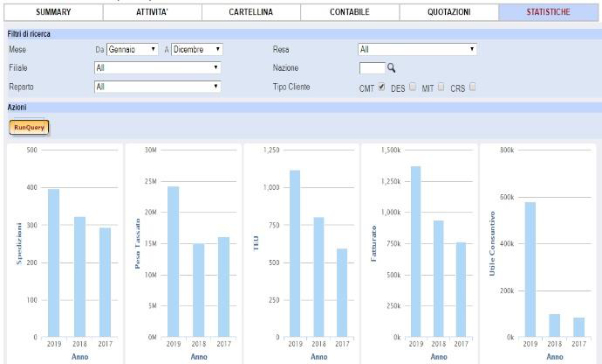Screen dimensions: 602x364
Task: Click the Fatturato axis title
Action: (x=374, y=243)
